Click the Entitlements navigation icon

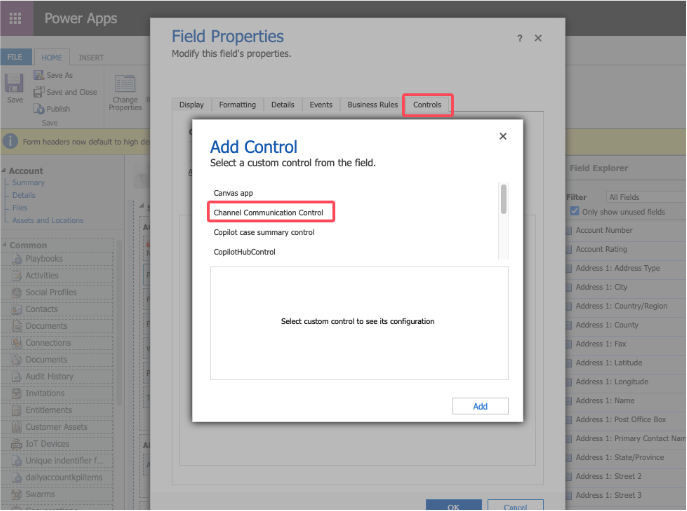pos(17,410)
